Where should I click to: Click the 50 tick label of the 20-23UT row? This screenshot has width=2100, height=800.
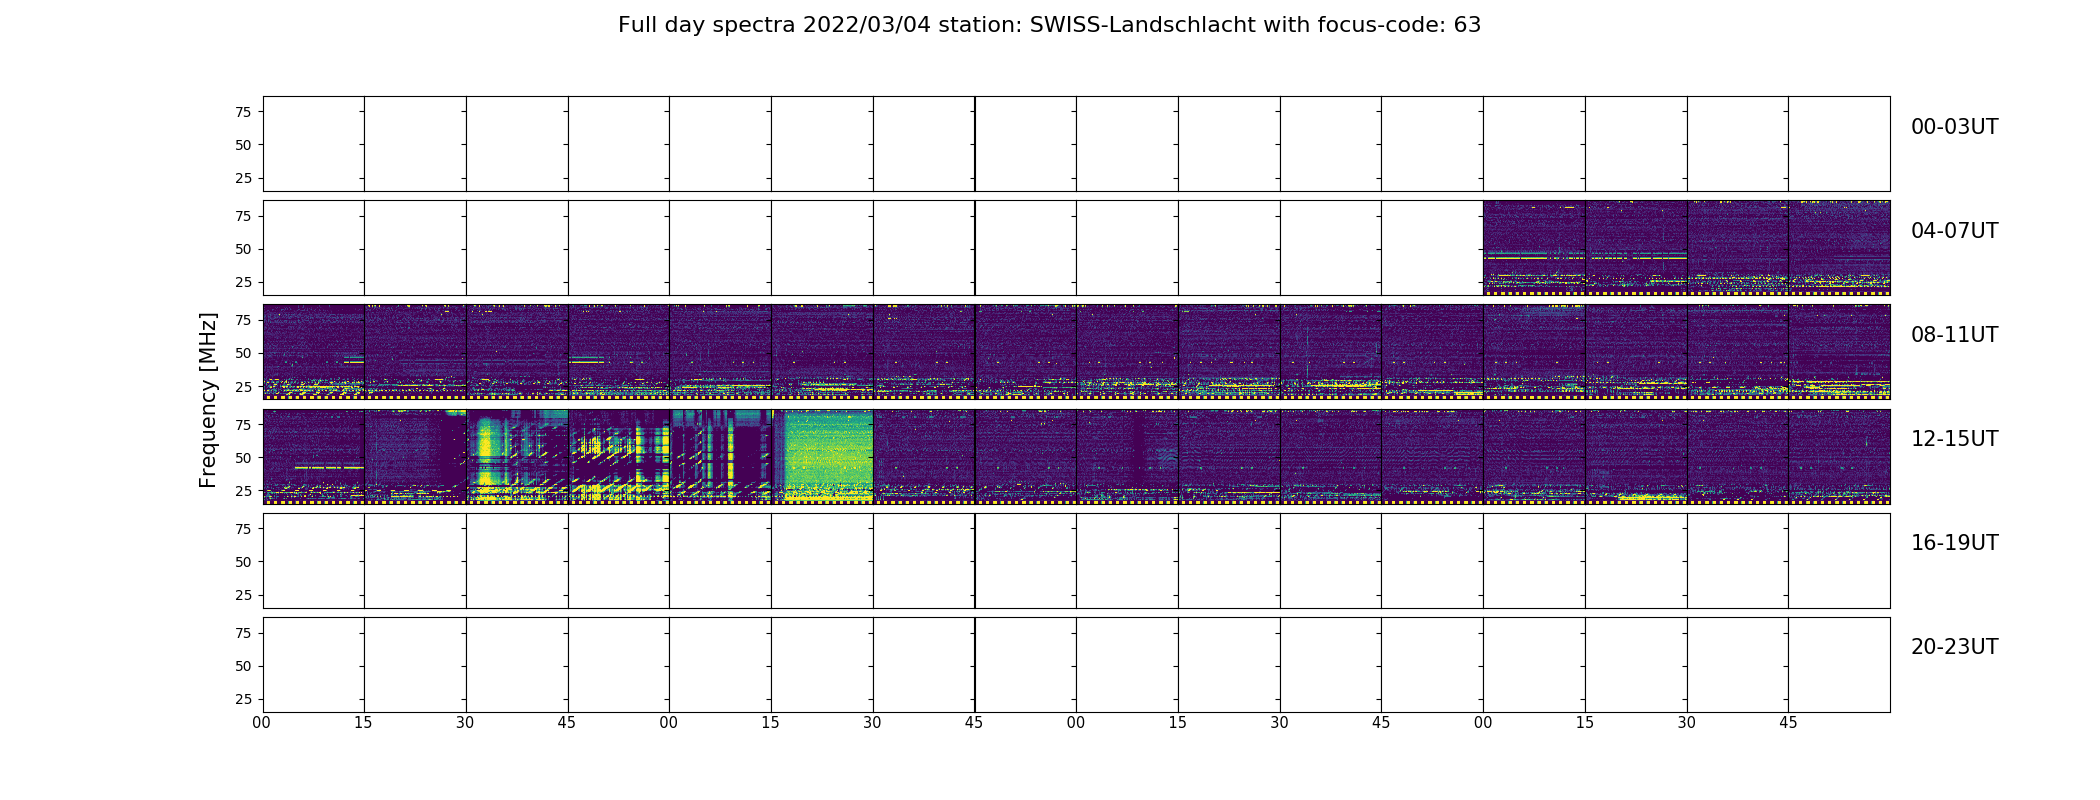(x=243, y=666)
